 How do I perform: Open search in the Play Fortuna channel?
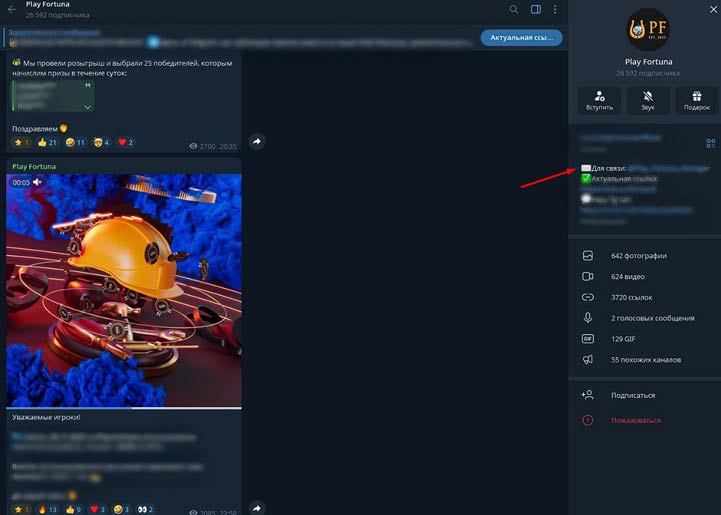514,10
